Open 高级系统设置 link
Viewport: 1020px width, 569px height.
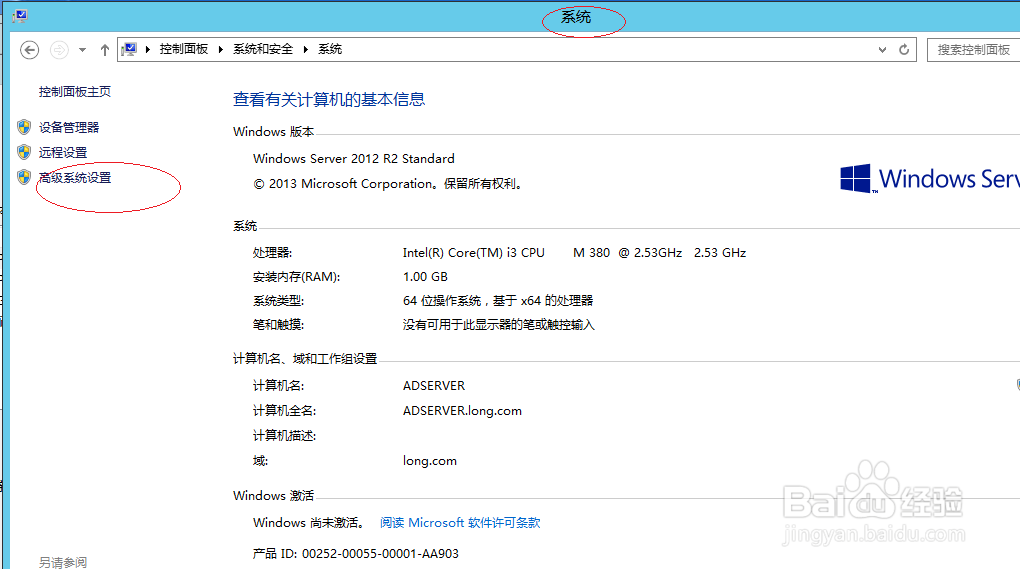pos(75,178)
